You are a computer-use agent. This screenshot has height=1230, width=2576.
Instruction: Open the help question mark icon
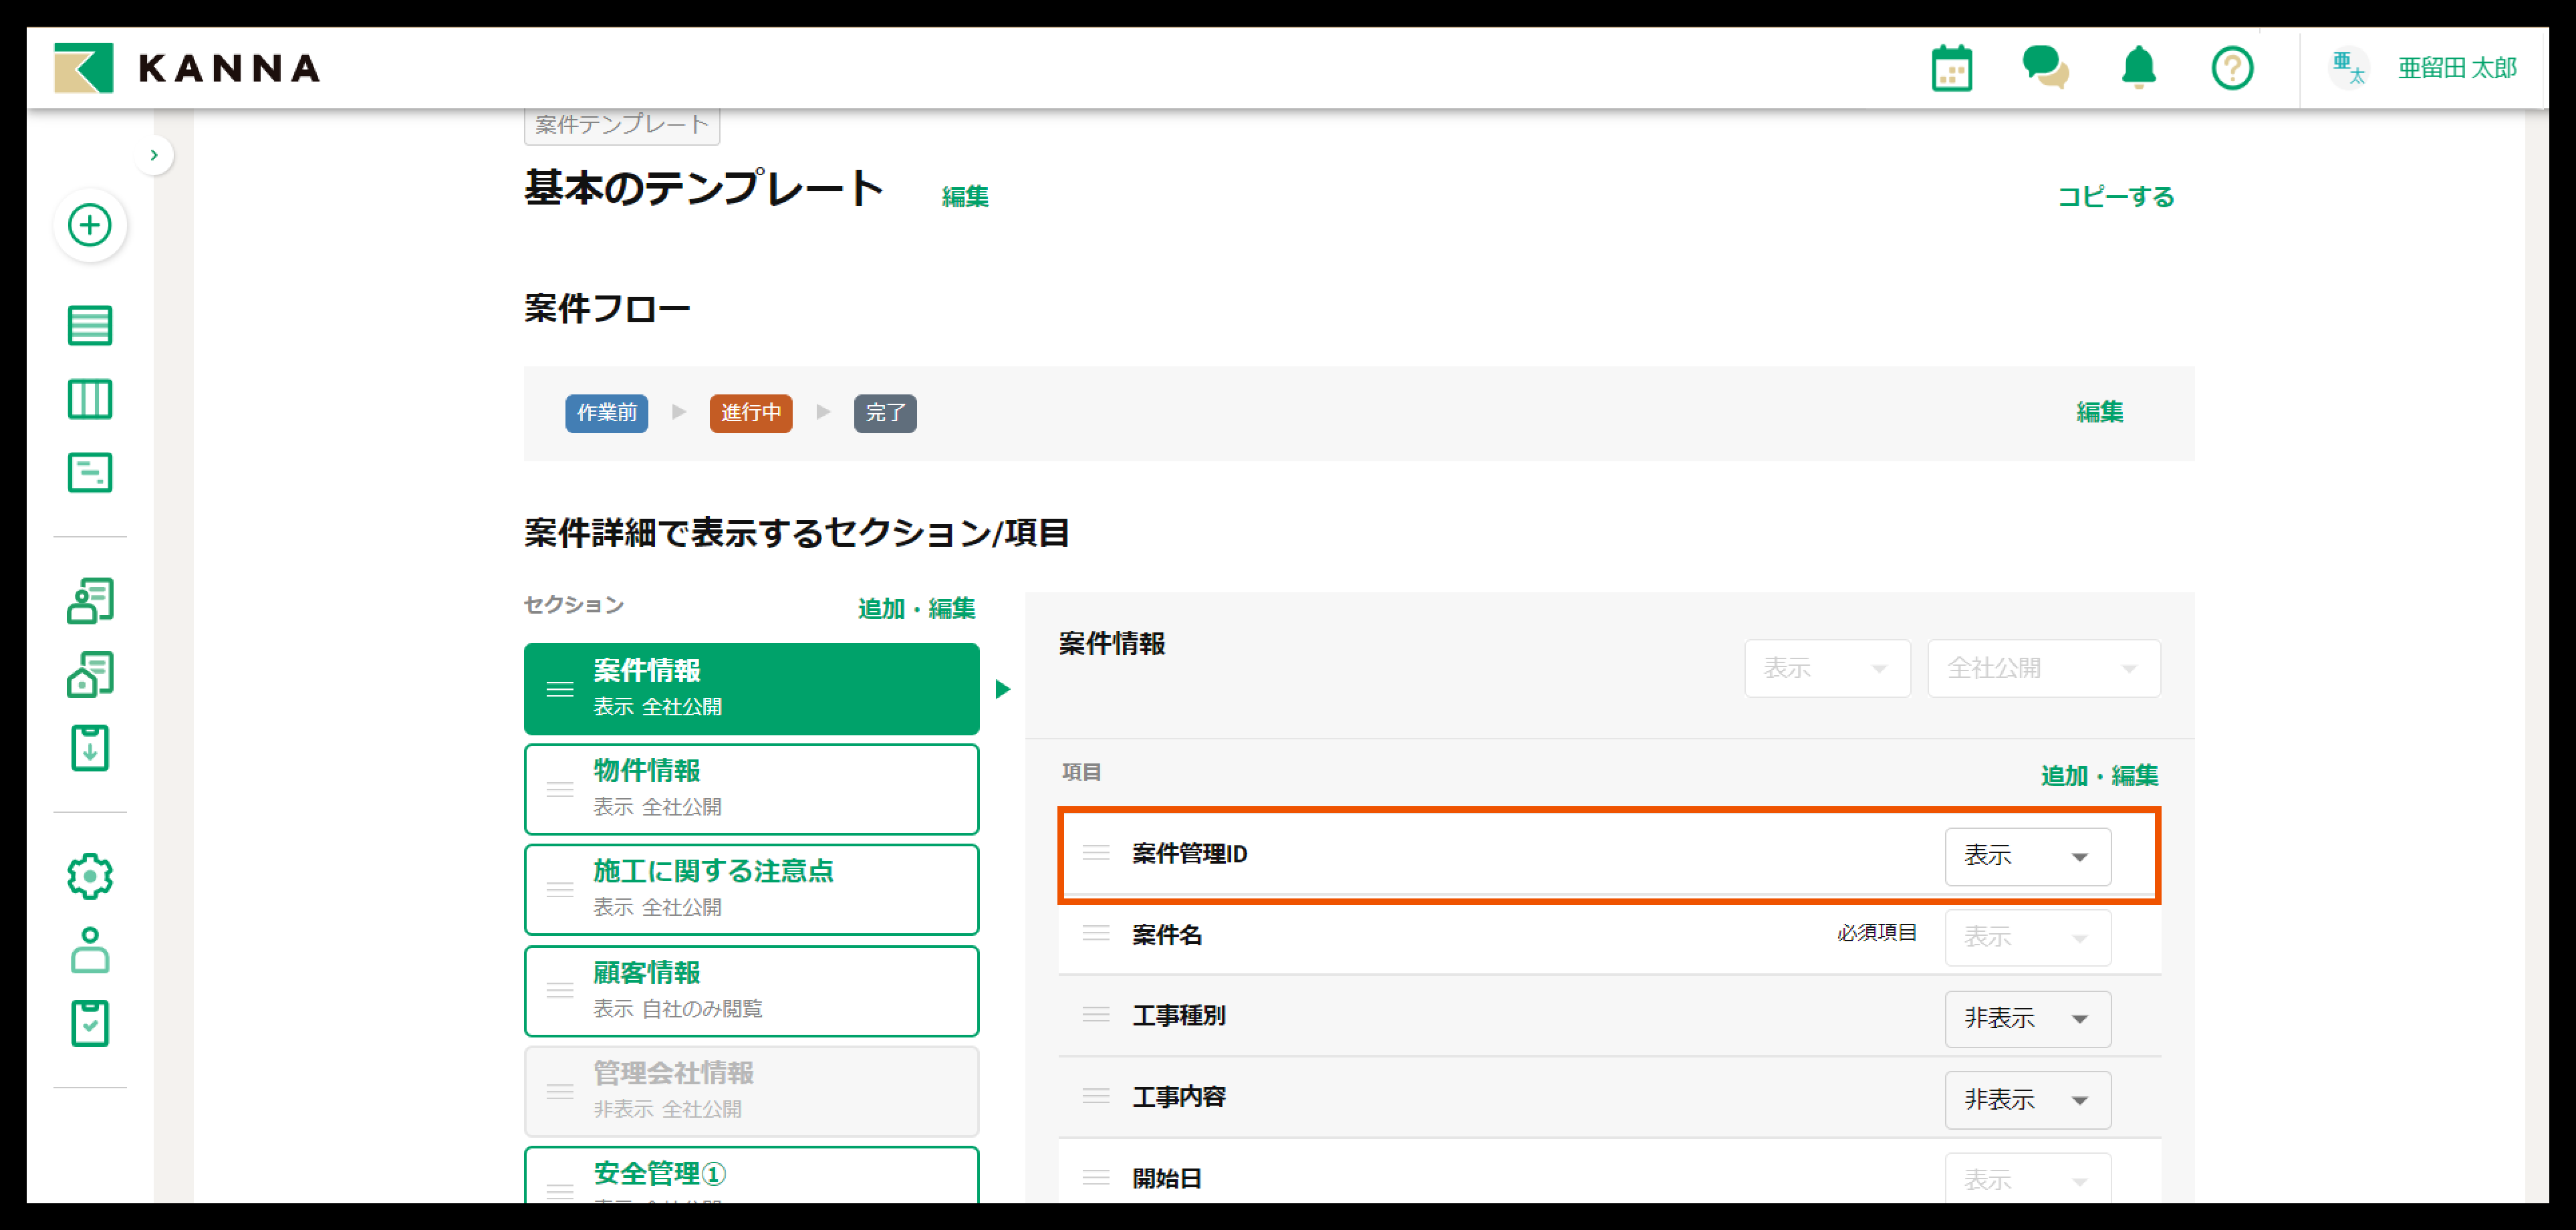[2231, 68]
